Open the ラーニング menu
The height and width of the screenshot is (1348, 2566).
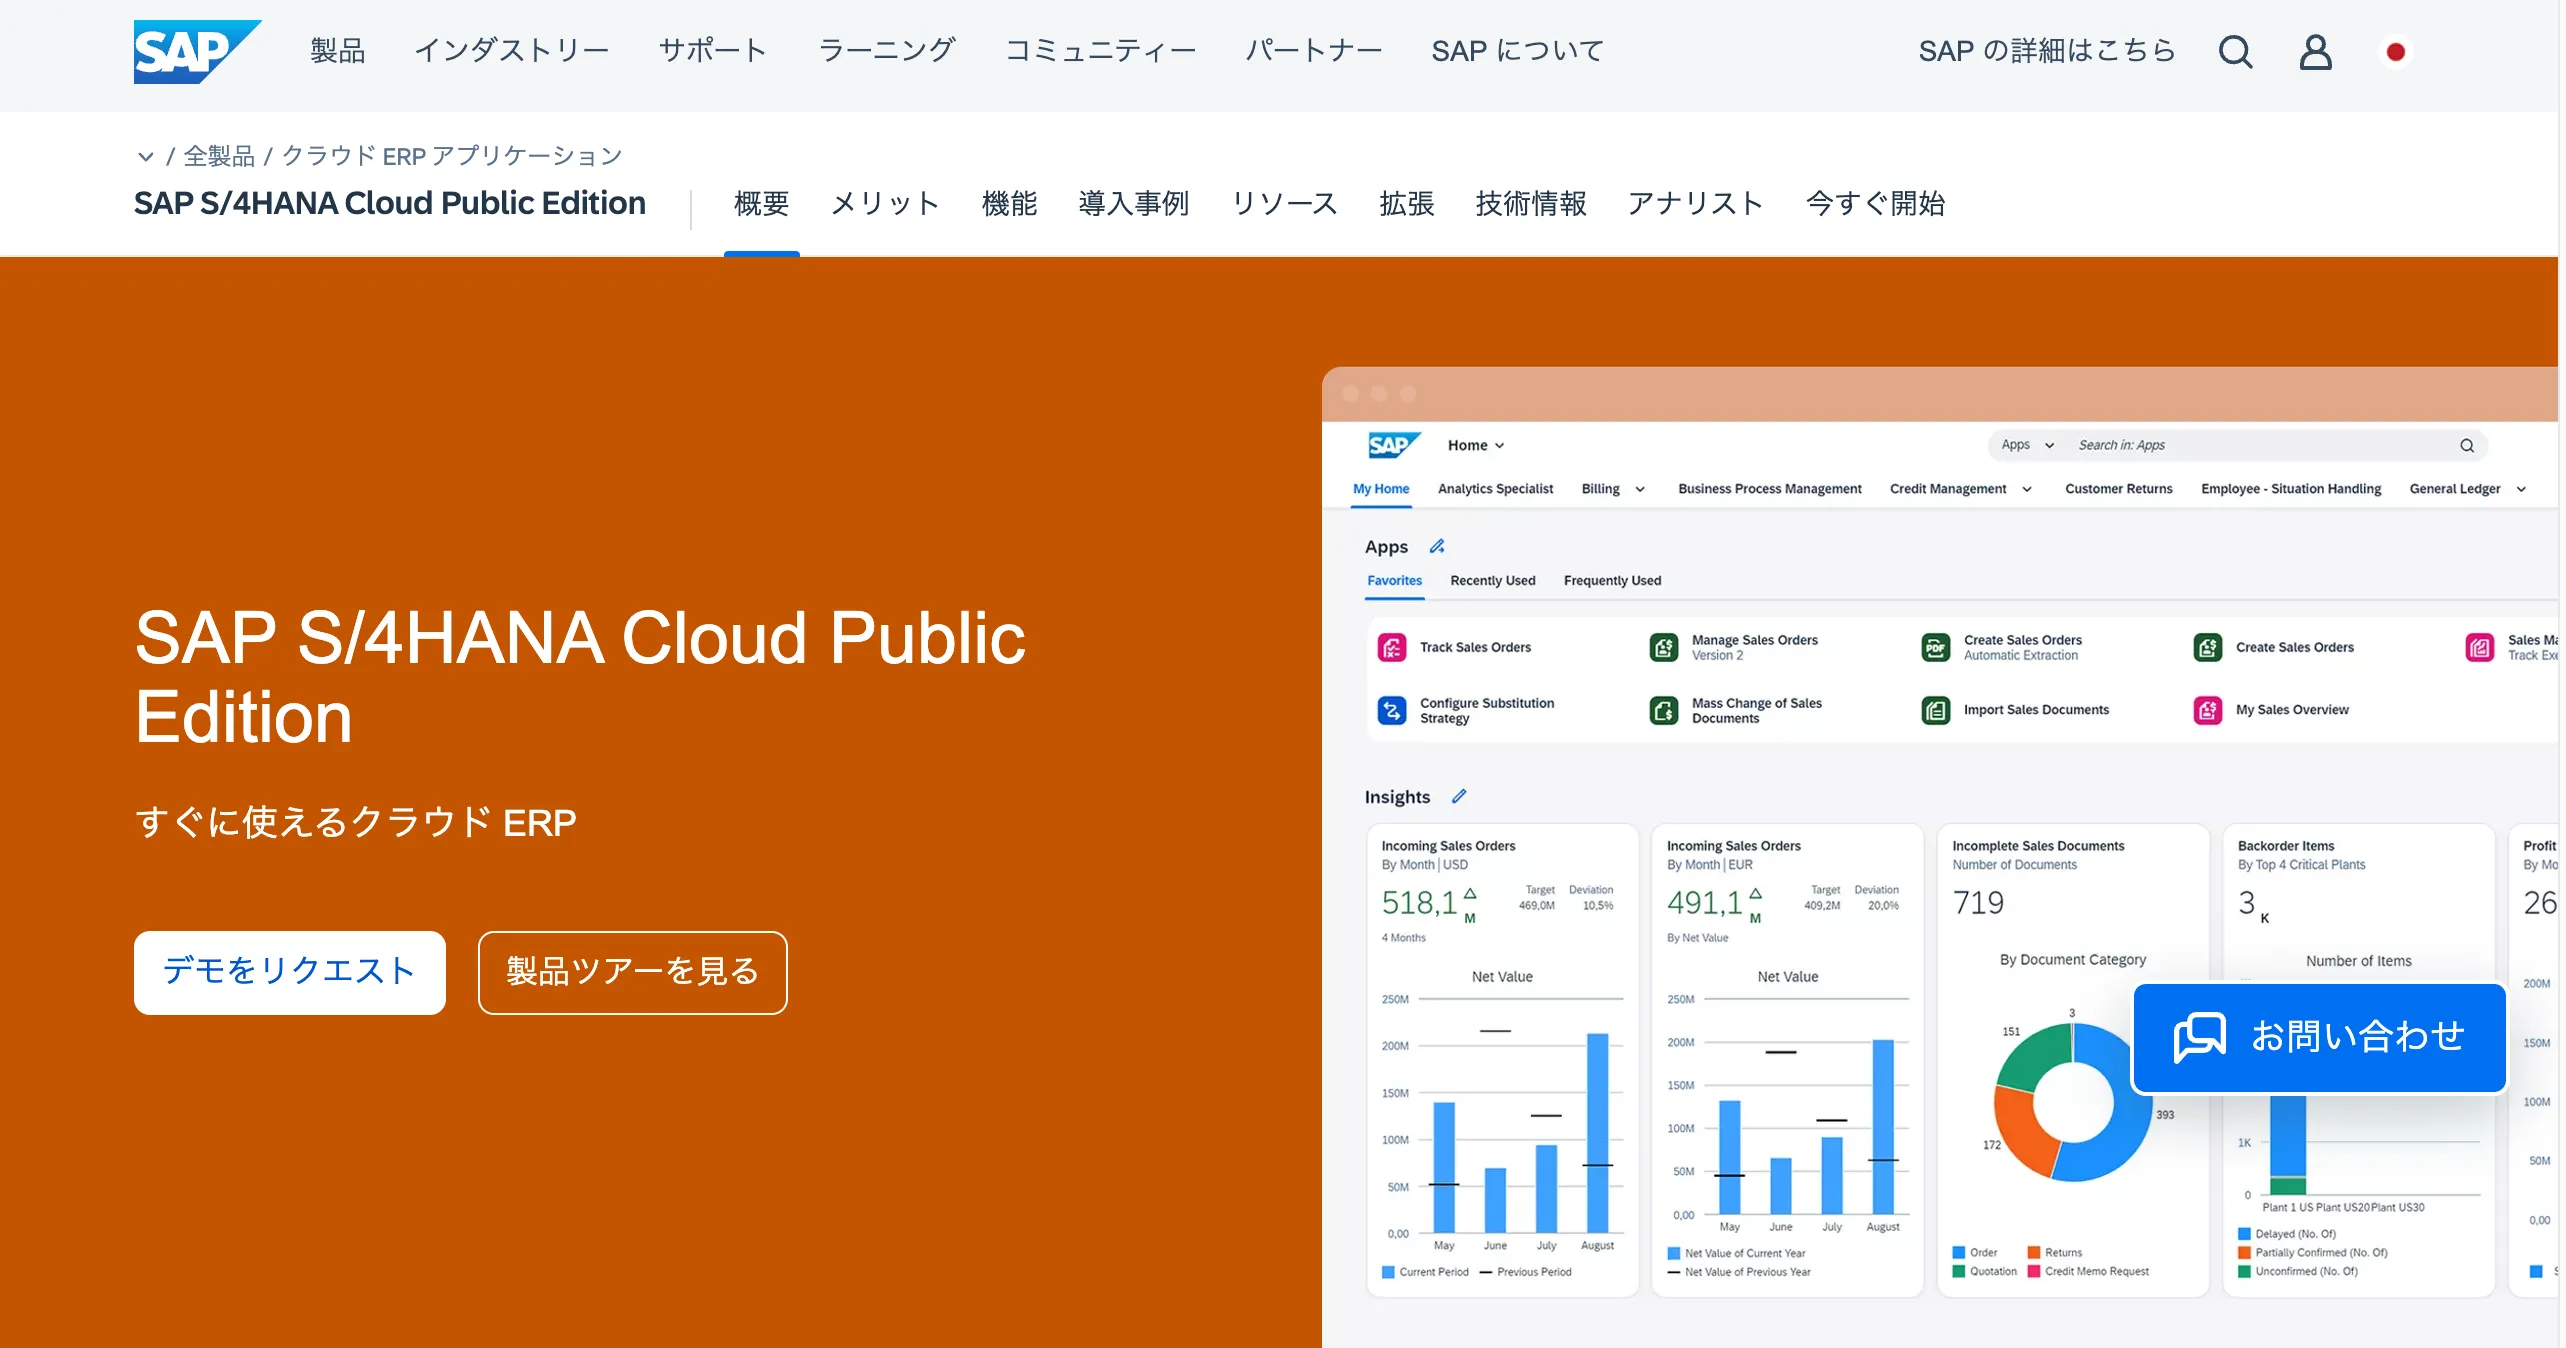point(886,51)
